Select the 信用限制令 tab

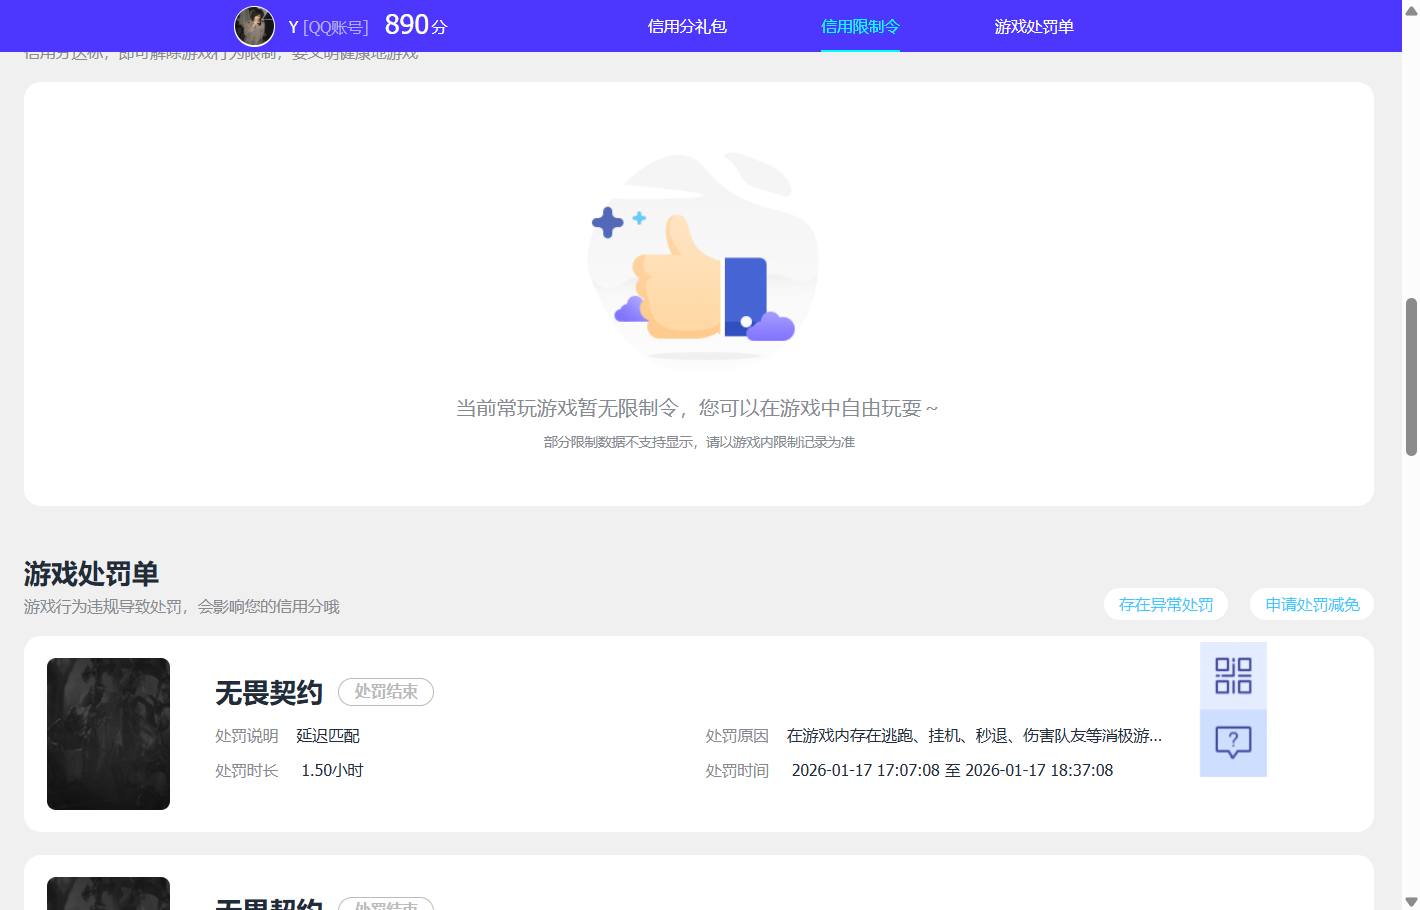[859, 26]
